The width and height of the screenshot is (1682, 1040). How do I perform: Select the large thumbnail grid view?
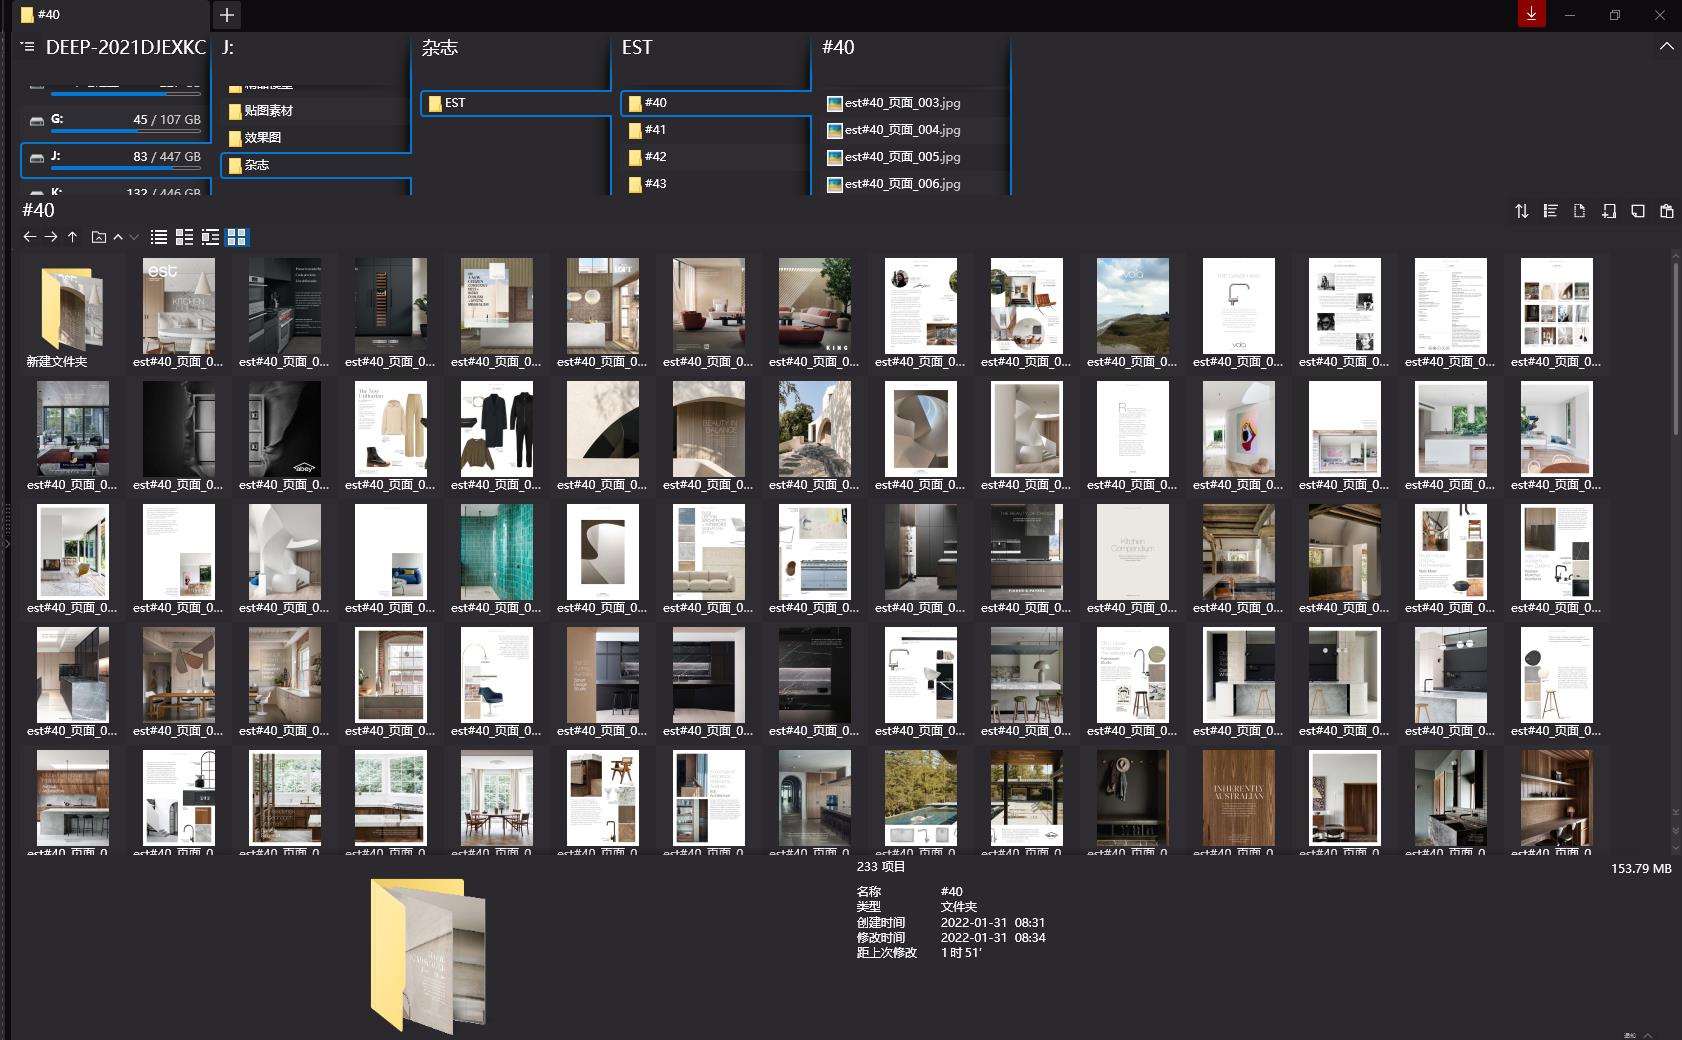pos(237,237)
